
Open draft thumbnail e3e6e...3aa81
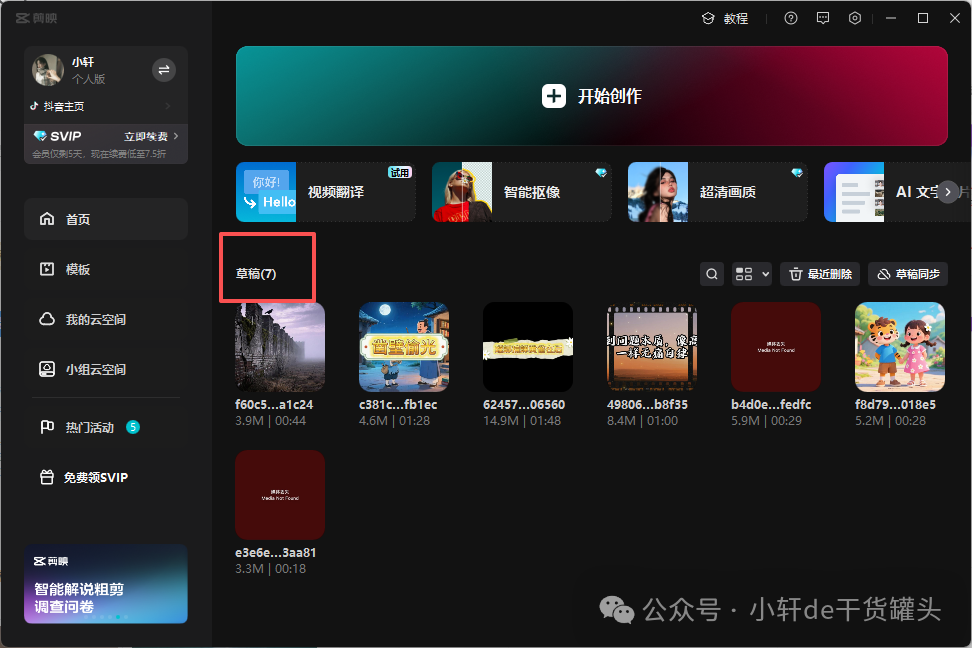[280, 495]
